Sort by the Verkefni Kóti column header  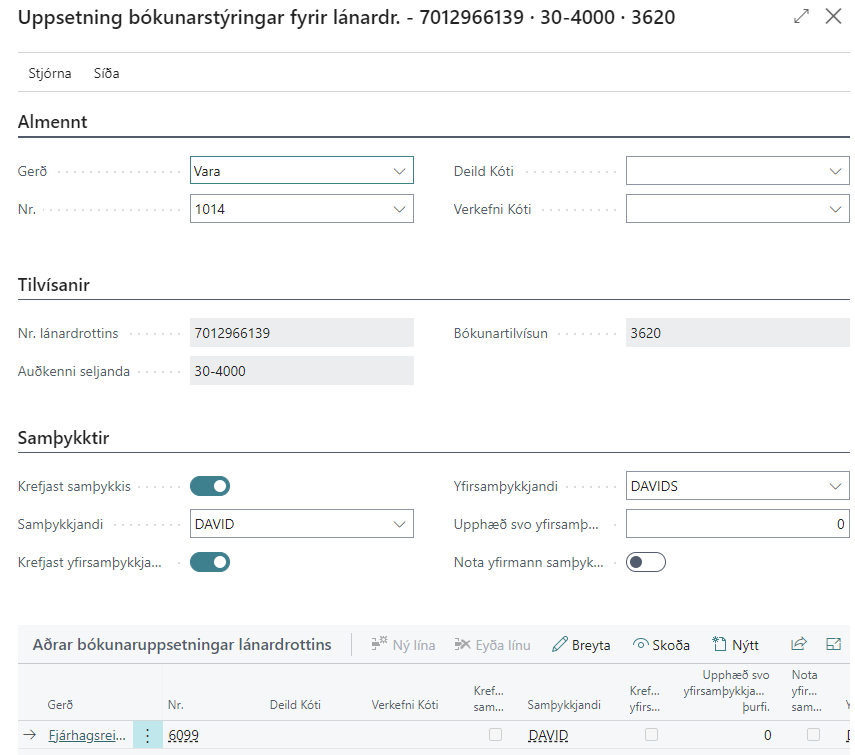[x=405, y=705]
